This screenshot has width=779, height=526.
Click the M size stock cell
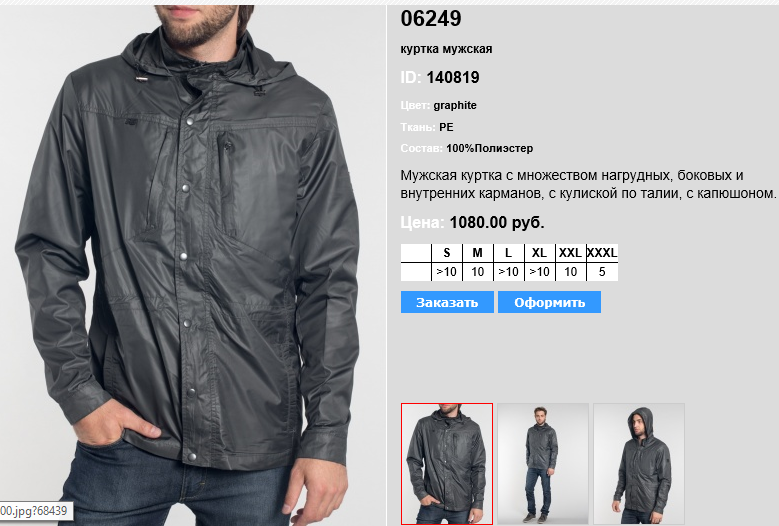coord(477,272)
